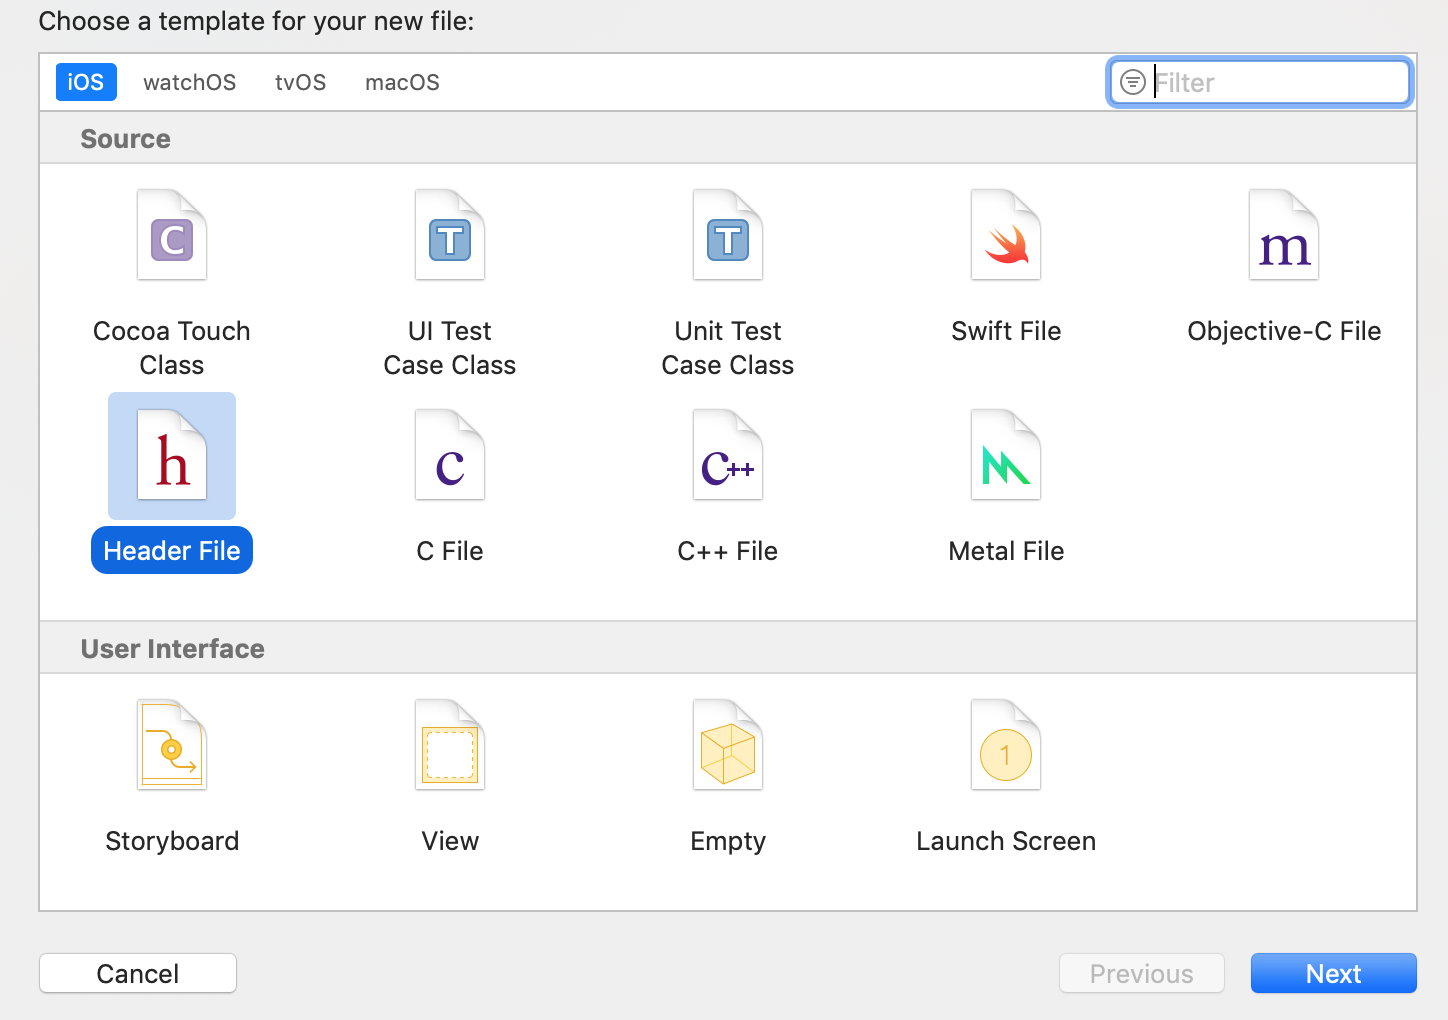Pick the C++ File template icon

(x=728, y=455)
